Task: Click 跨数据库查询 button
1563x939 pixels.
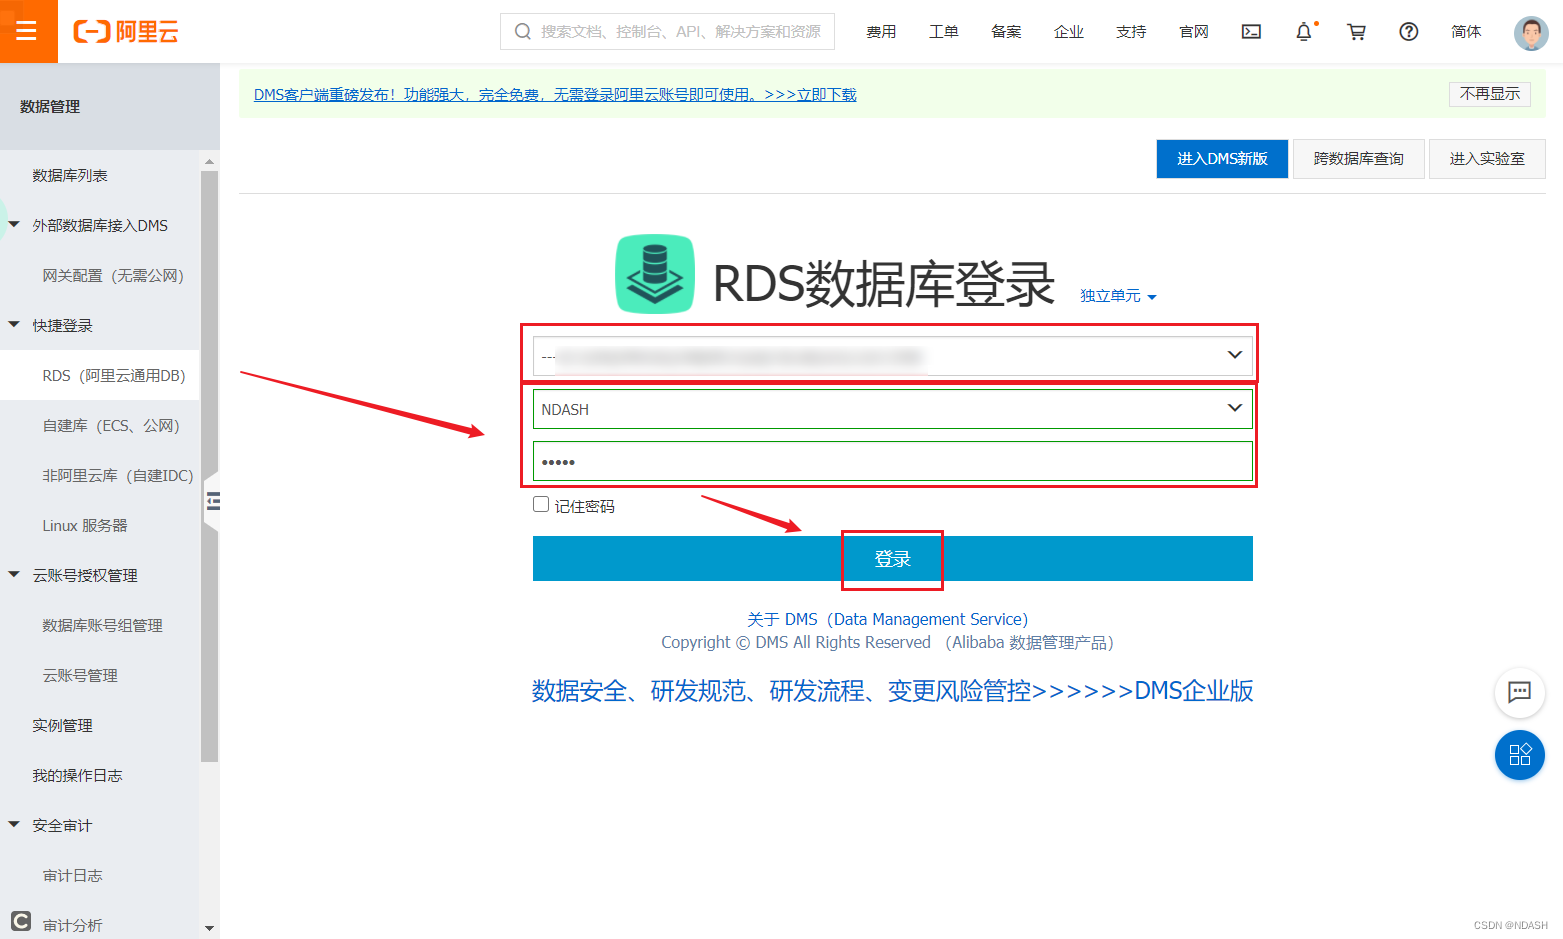Action: click(x=1358, y=159)
